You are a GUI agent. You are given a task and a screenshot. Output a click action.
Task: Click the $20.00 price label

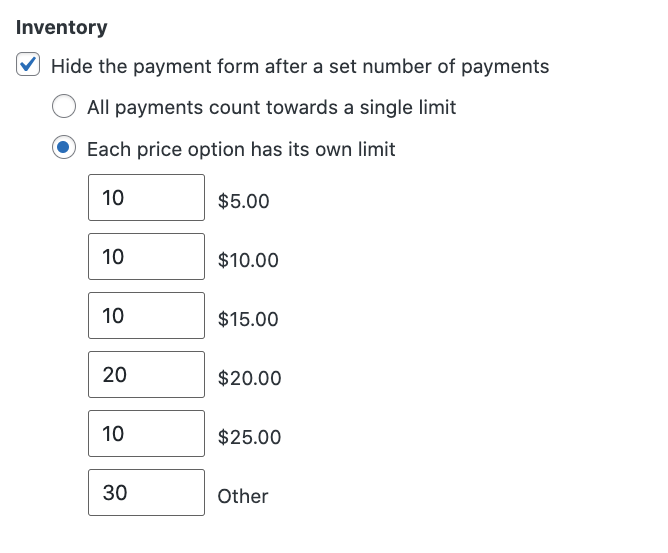click(249, 379)
